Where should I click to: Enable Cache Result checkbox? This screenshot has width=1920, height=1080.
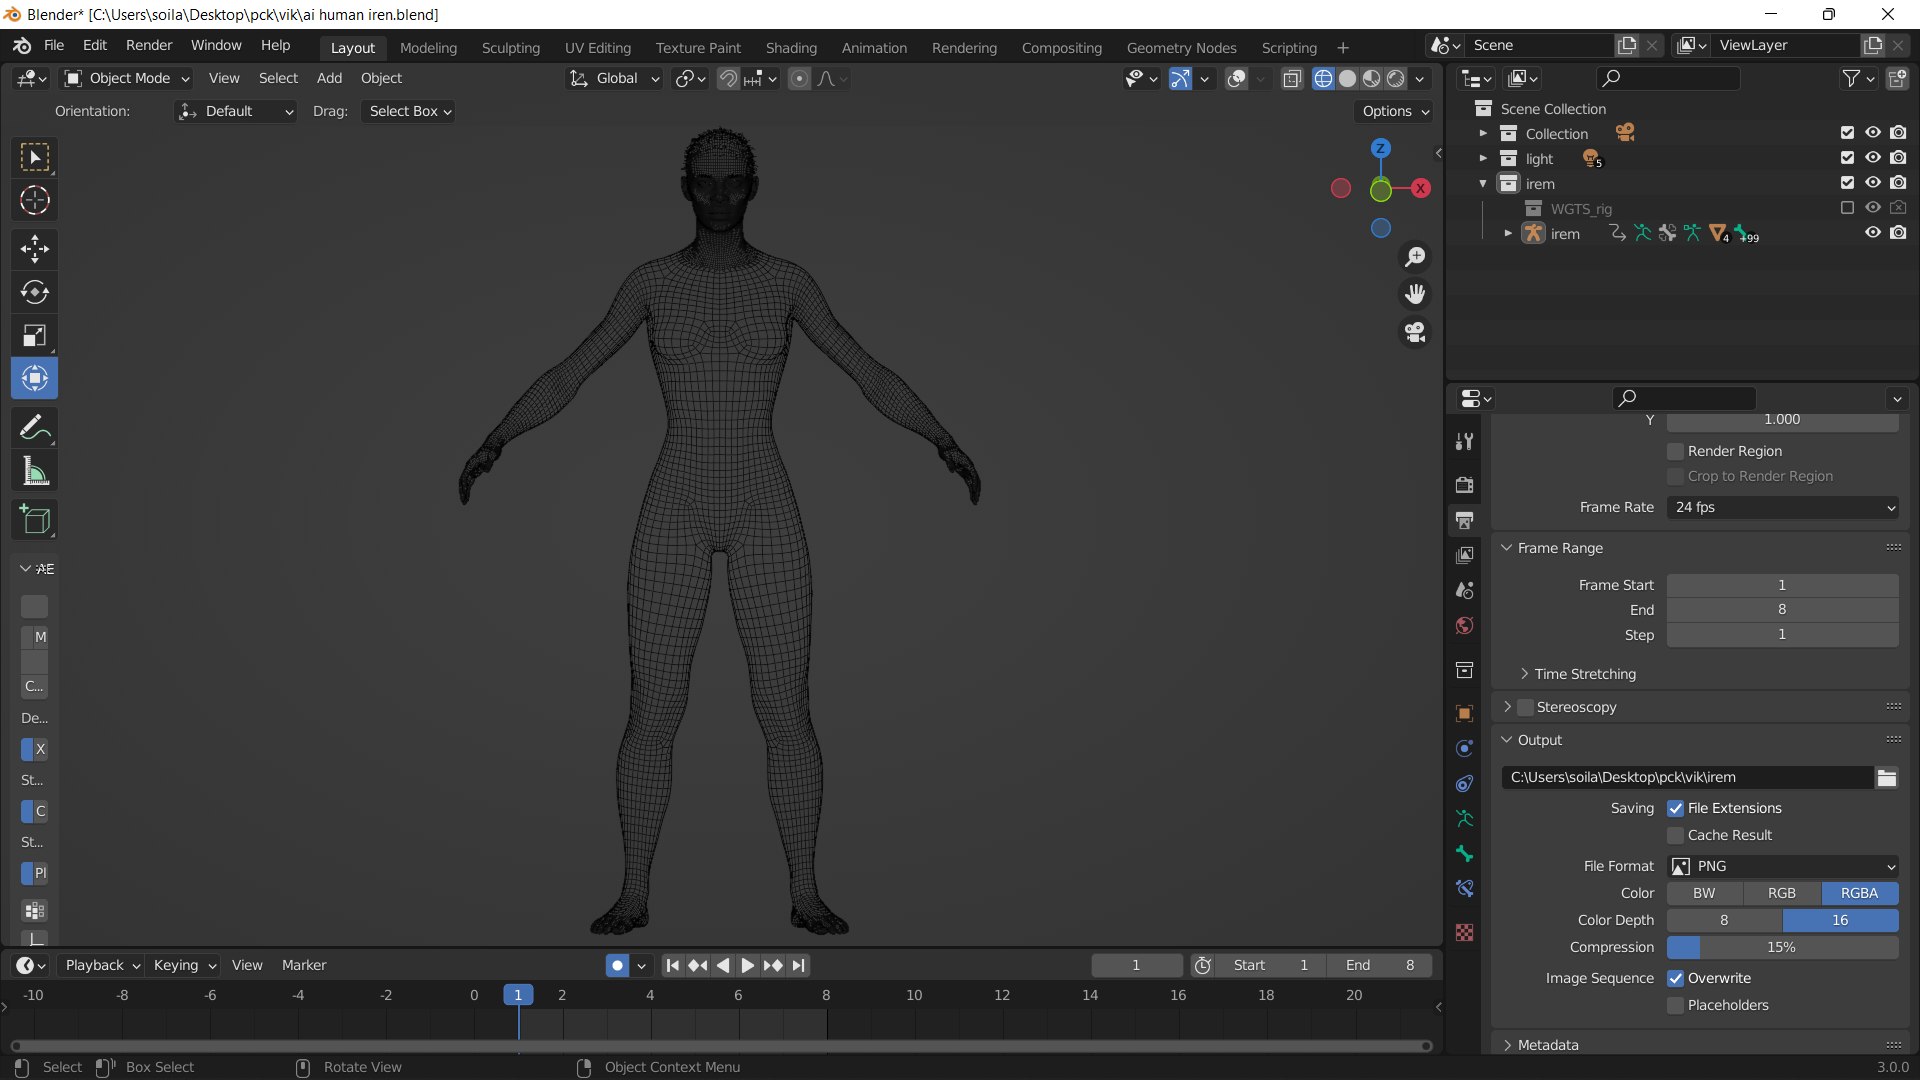1676,835
